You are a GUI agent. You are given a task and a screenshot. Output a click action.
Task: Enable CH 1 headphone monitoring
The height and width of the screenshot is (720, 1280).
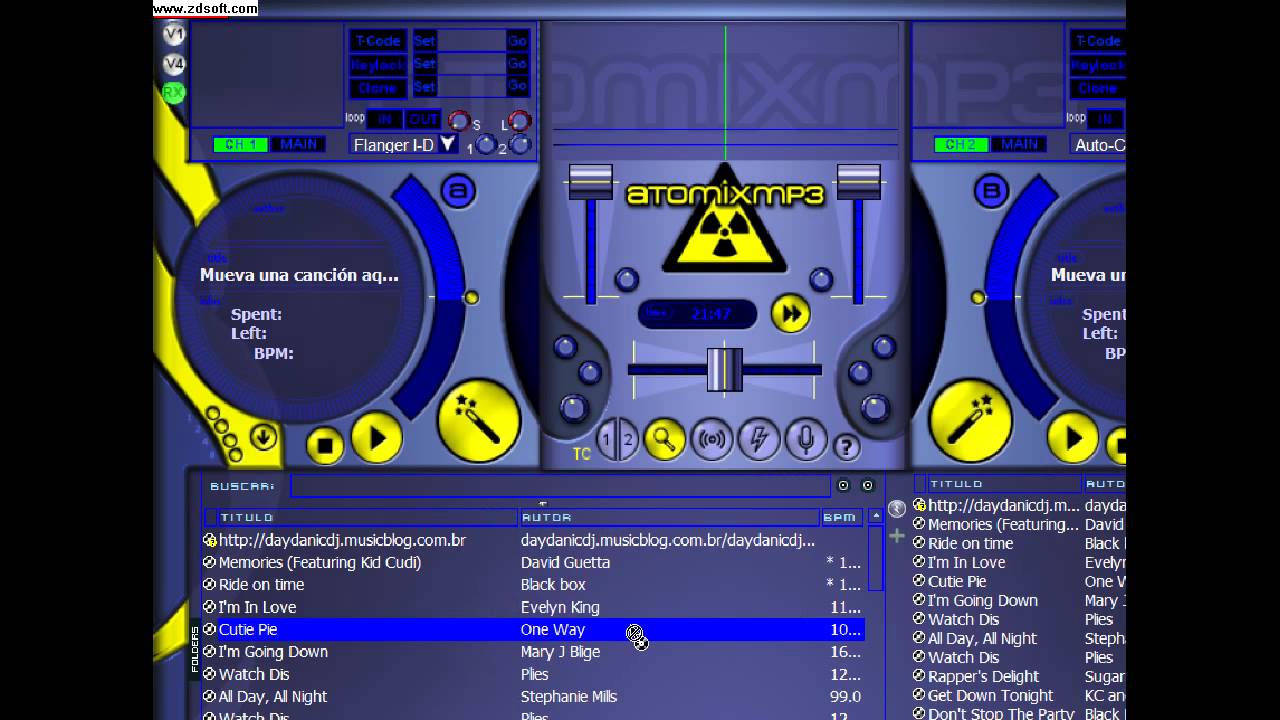(x=240, y=144)
